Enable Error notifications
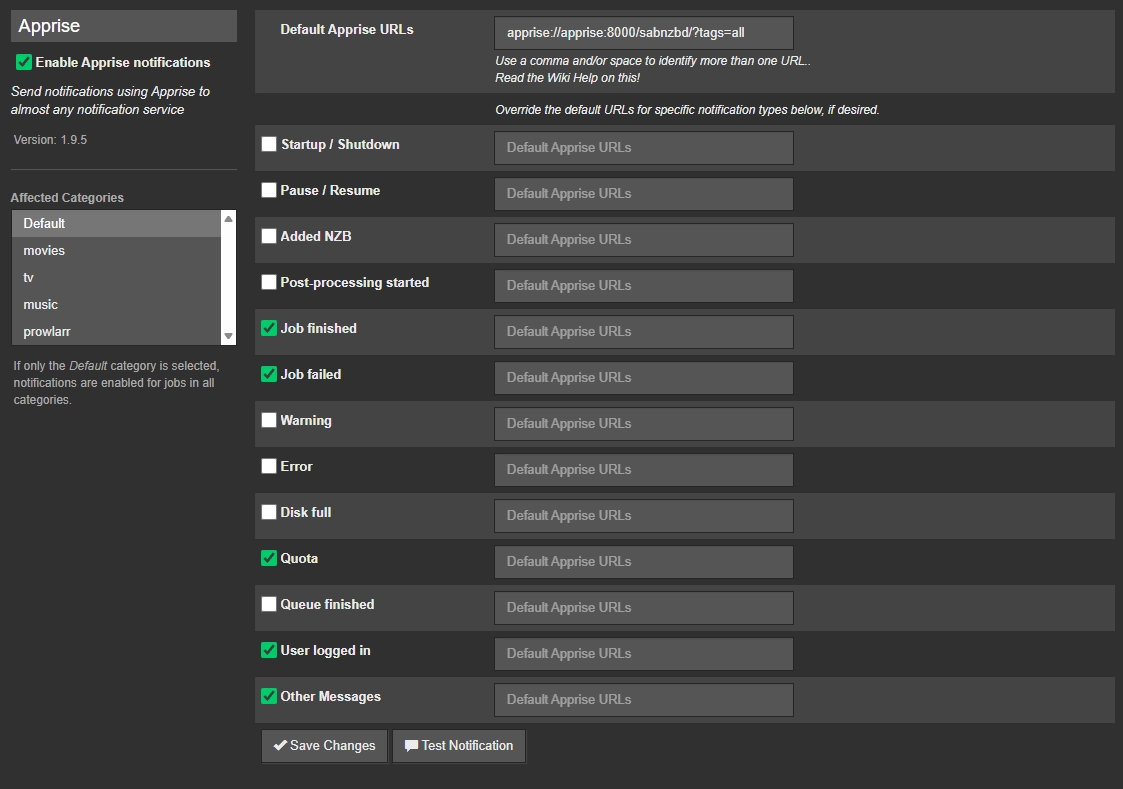Image resolution: width=1123 pixels, height=789 pixels. point(268,466)
